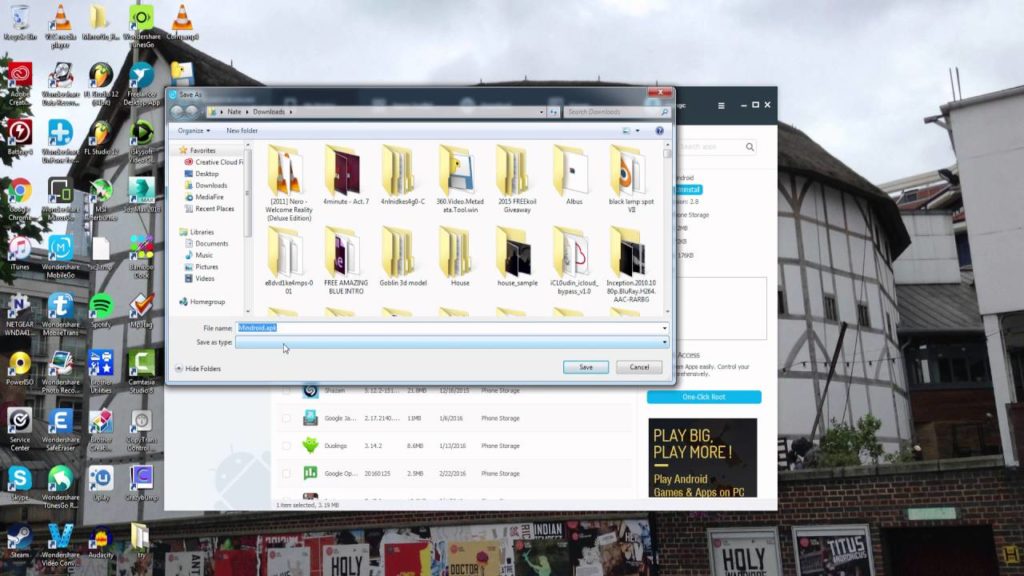Click the Save button in Save As dialog
Viewport: 1024px width, 576px height.
point(586,367)
